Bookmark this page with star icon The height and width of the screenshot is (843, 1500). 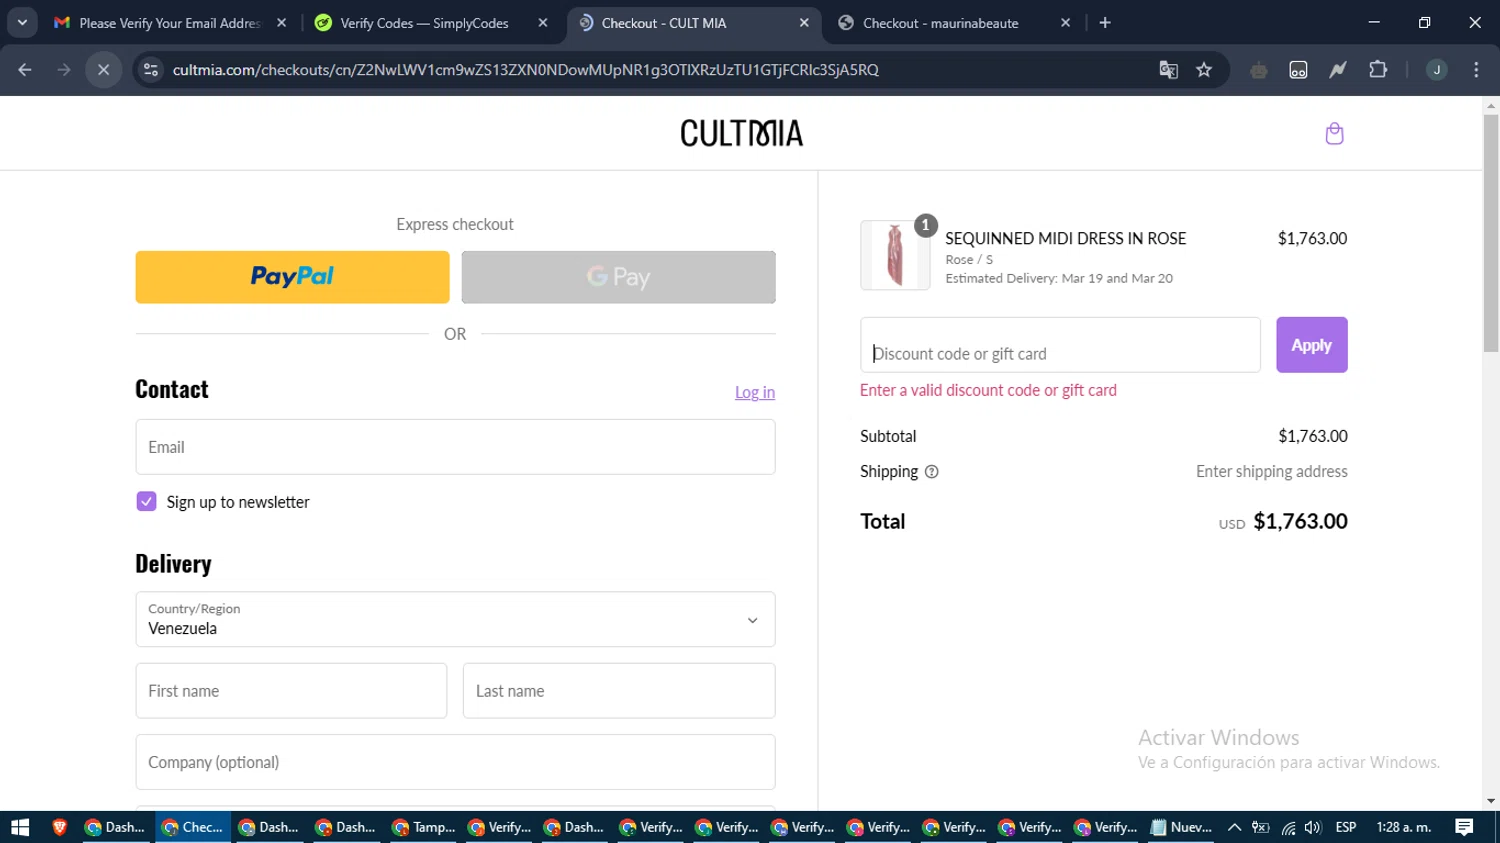(1204, 70)
